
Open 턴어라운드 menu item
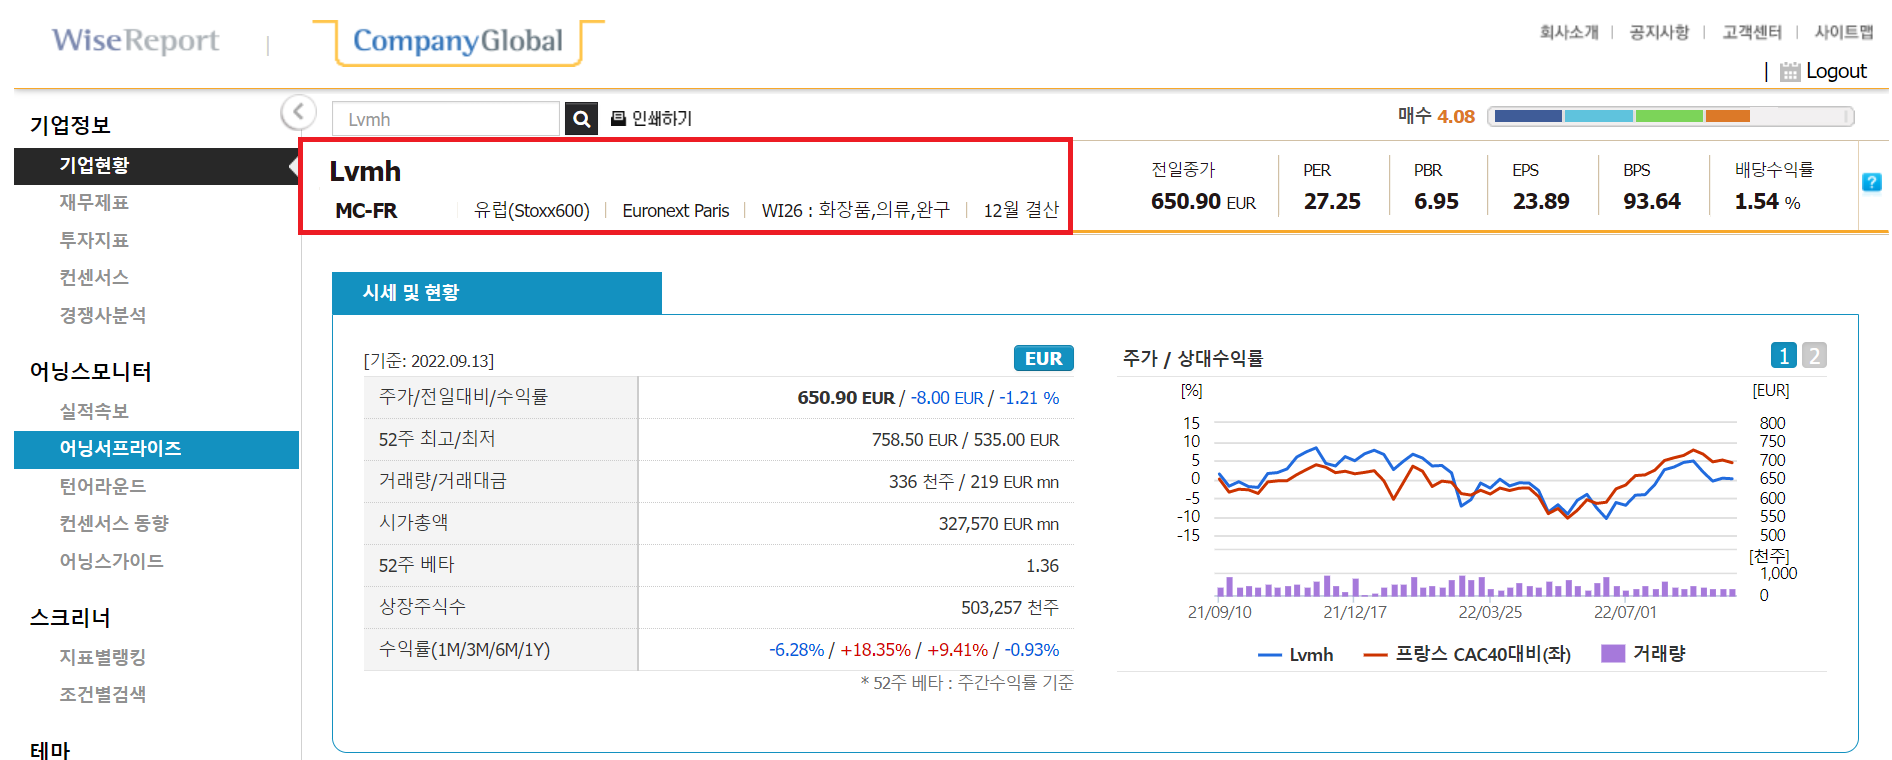[103, 486]
